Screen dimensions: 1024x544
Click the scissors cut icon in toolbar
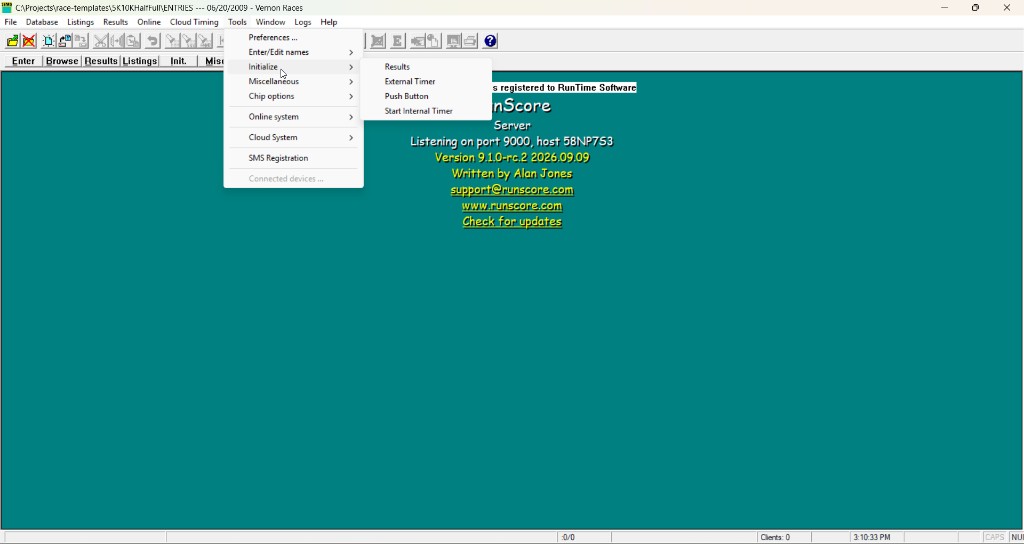100,41
